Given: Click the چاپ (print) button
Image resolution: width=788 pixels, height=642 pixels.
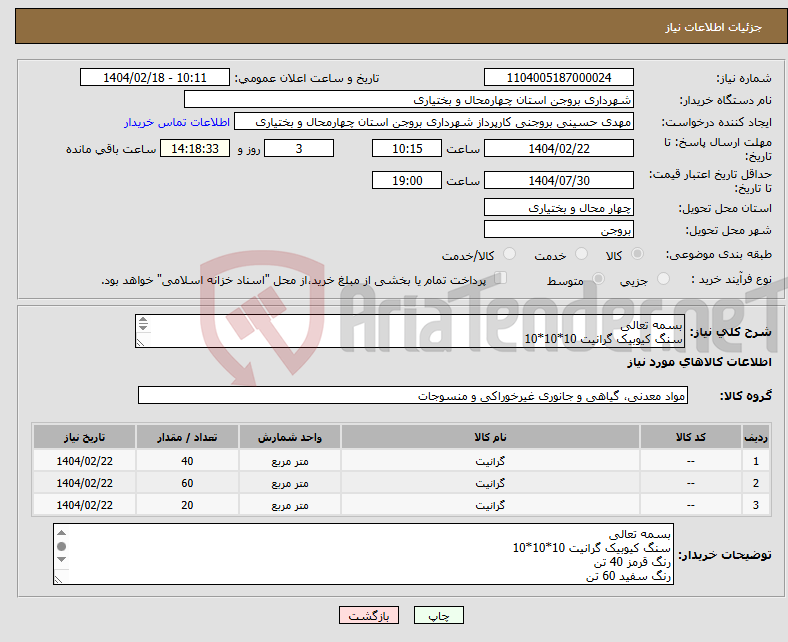Looking at the screenshot, I should pos(438,615).
